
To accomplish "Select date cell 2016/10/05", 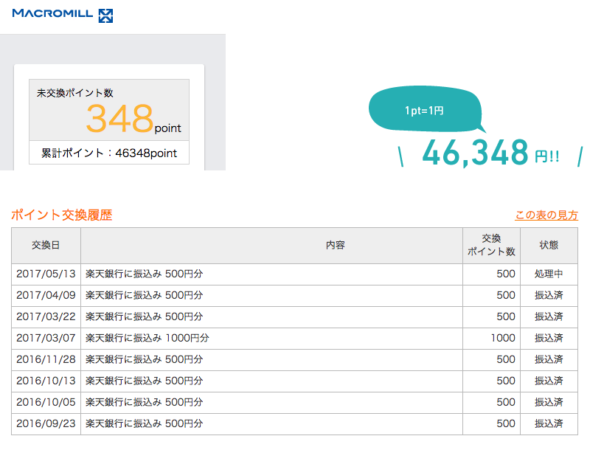I will coord(46,403).
